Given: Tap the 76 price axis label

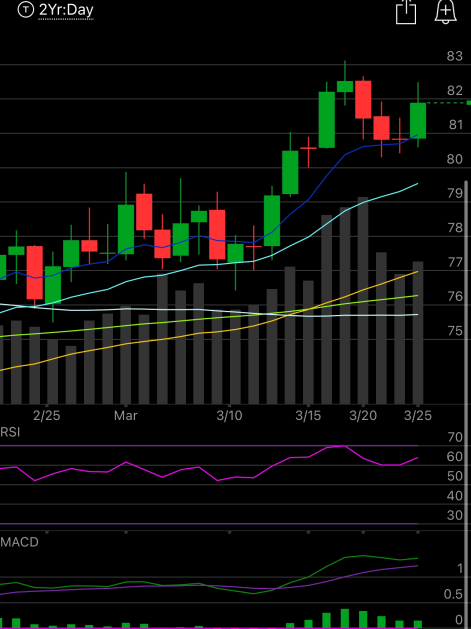Looking at the screenshot, I should coord(455,297).
